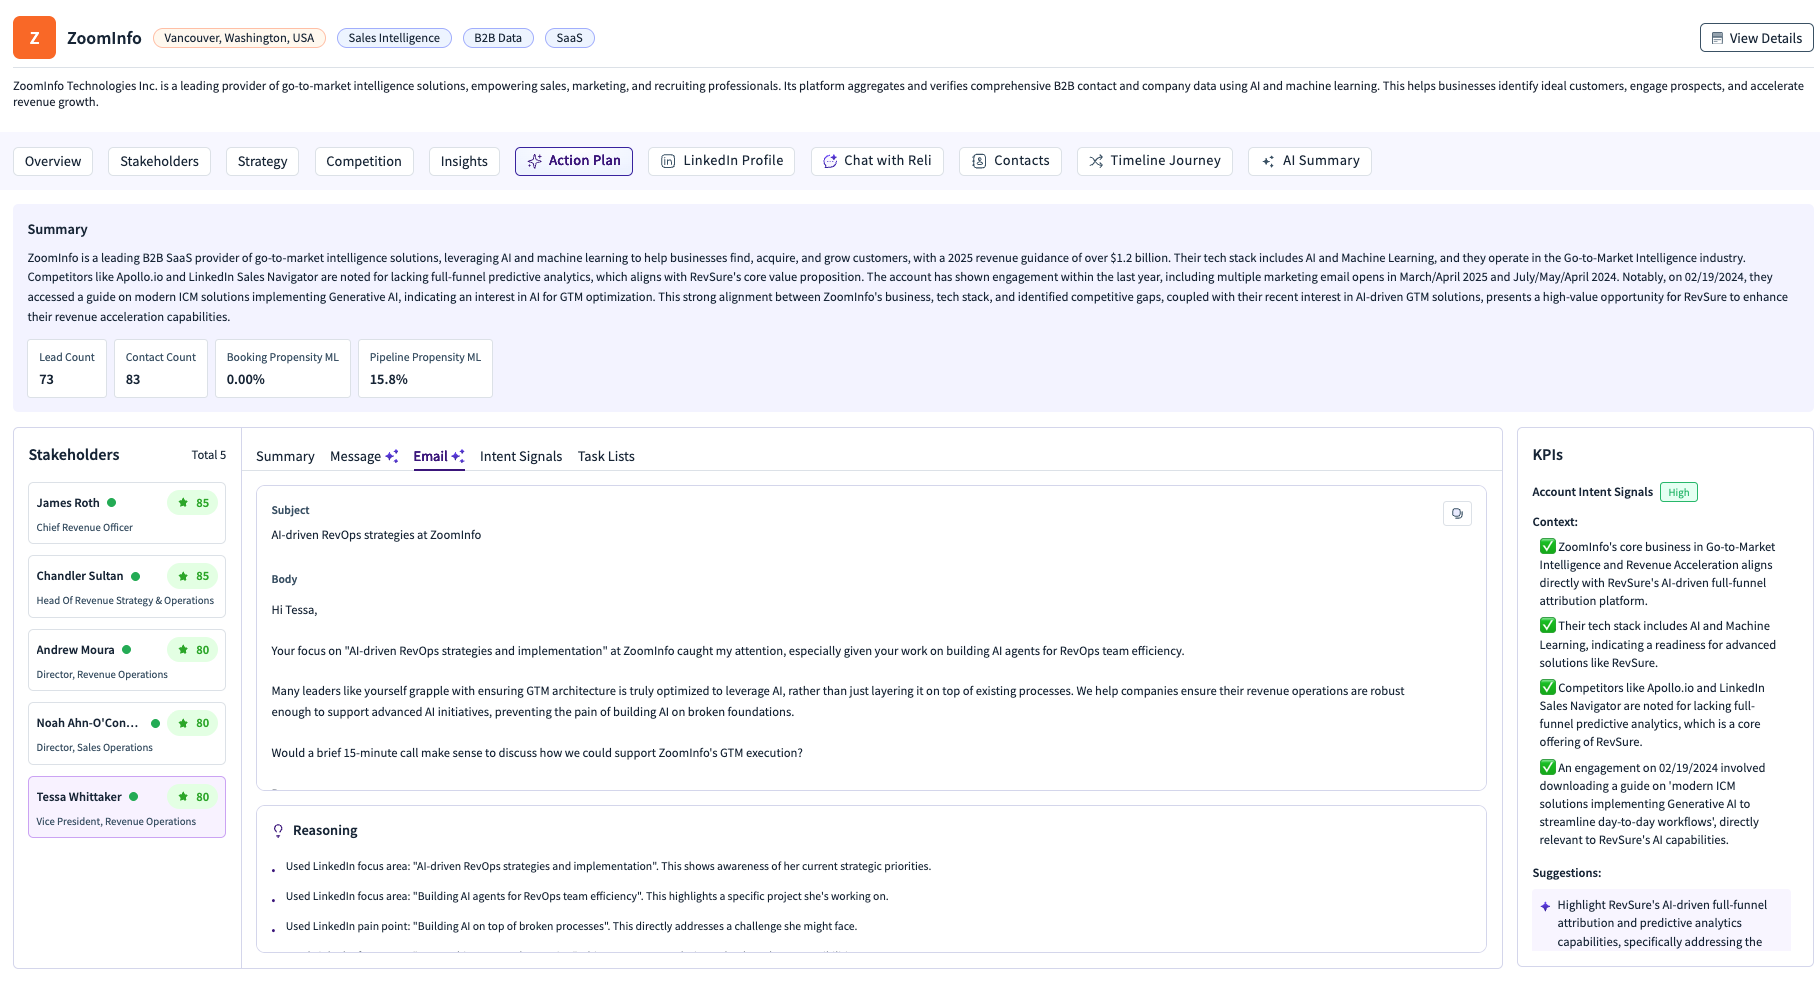
Task: Select the Noah Ahn-O'Con stakeholder card
Action: point(127,733)
